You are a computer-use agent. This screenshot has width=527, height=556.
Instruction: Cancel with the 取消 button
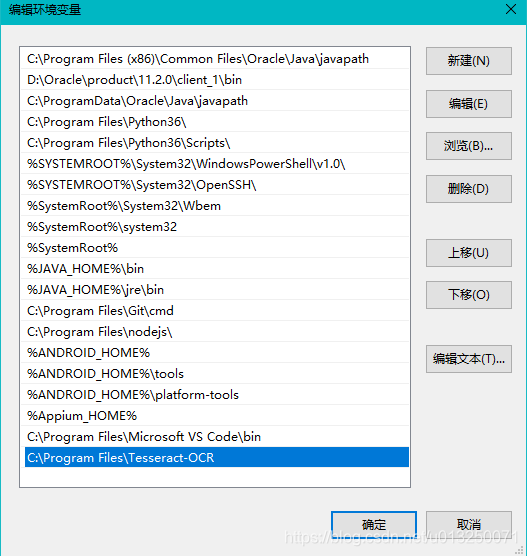(468, 525)
